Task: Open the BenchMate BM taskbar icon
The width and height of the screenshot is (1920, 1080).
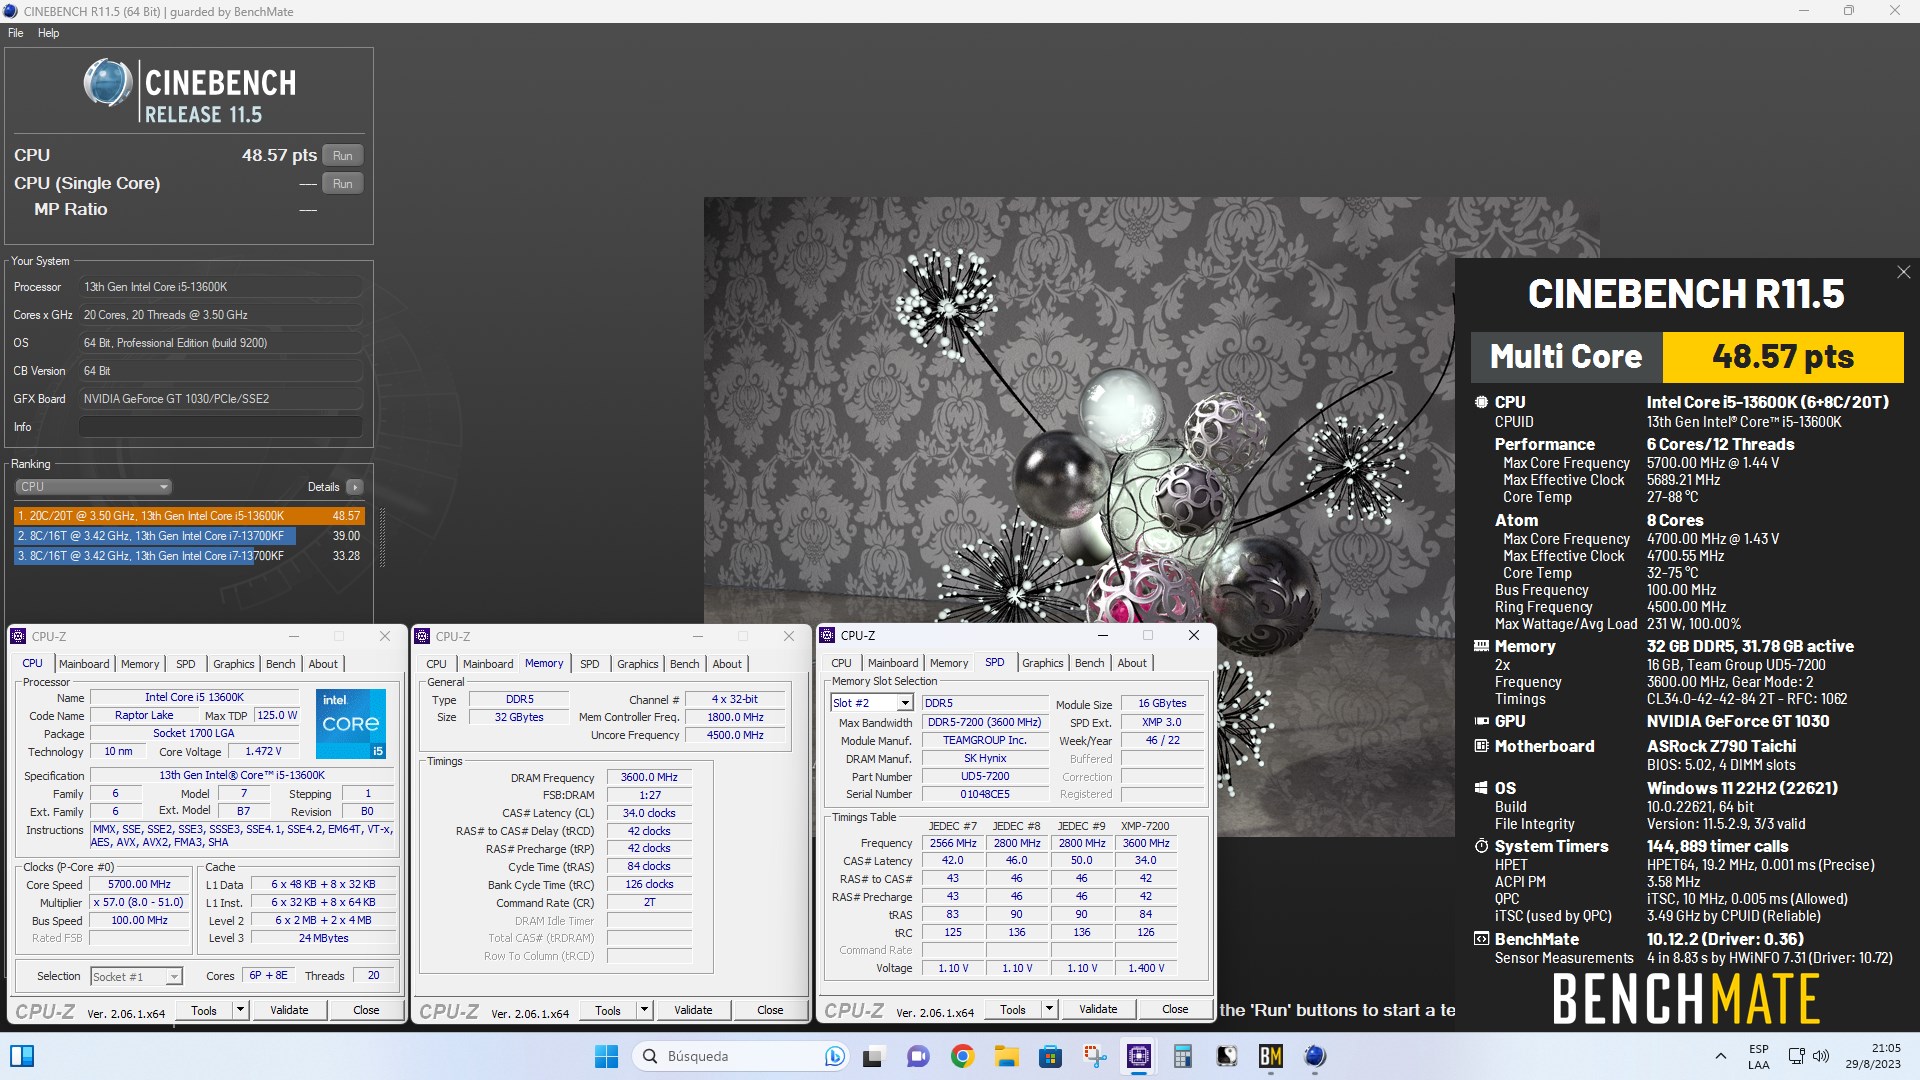Action: tap(1271, 1056)
